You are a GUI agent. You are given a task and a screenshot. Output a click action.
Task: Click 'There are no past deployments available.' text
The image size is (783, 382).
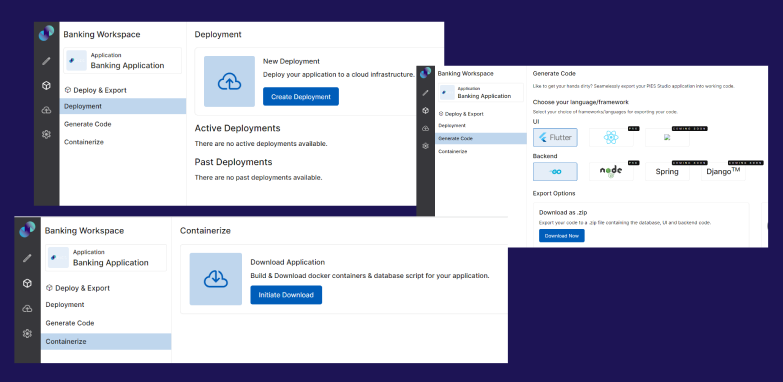pyautogui.click(x=259, y=178)
